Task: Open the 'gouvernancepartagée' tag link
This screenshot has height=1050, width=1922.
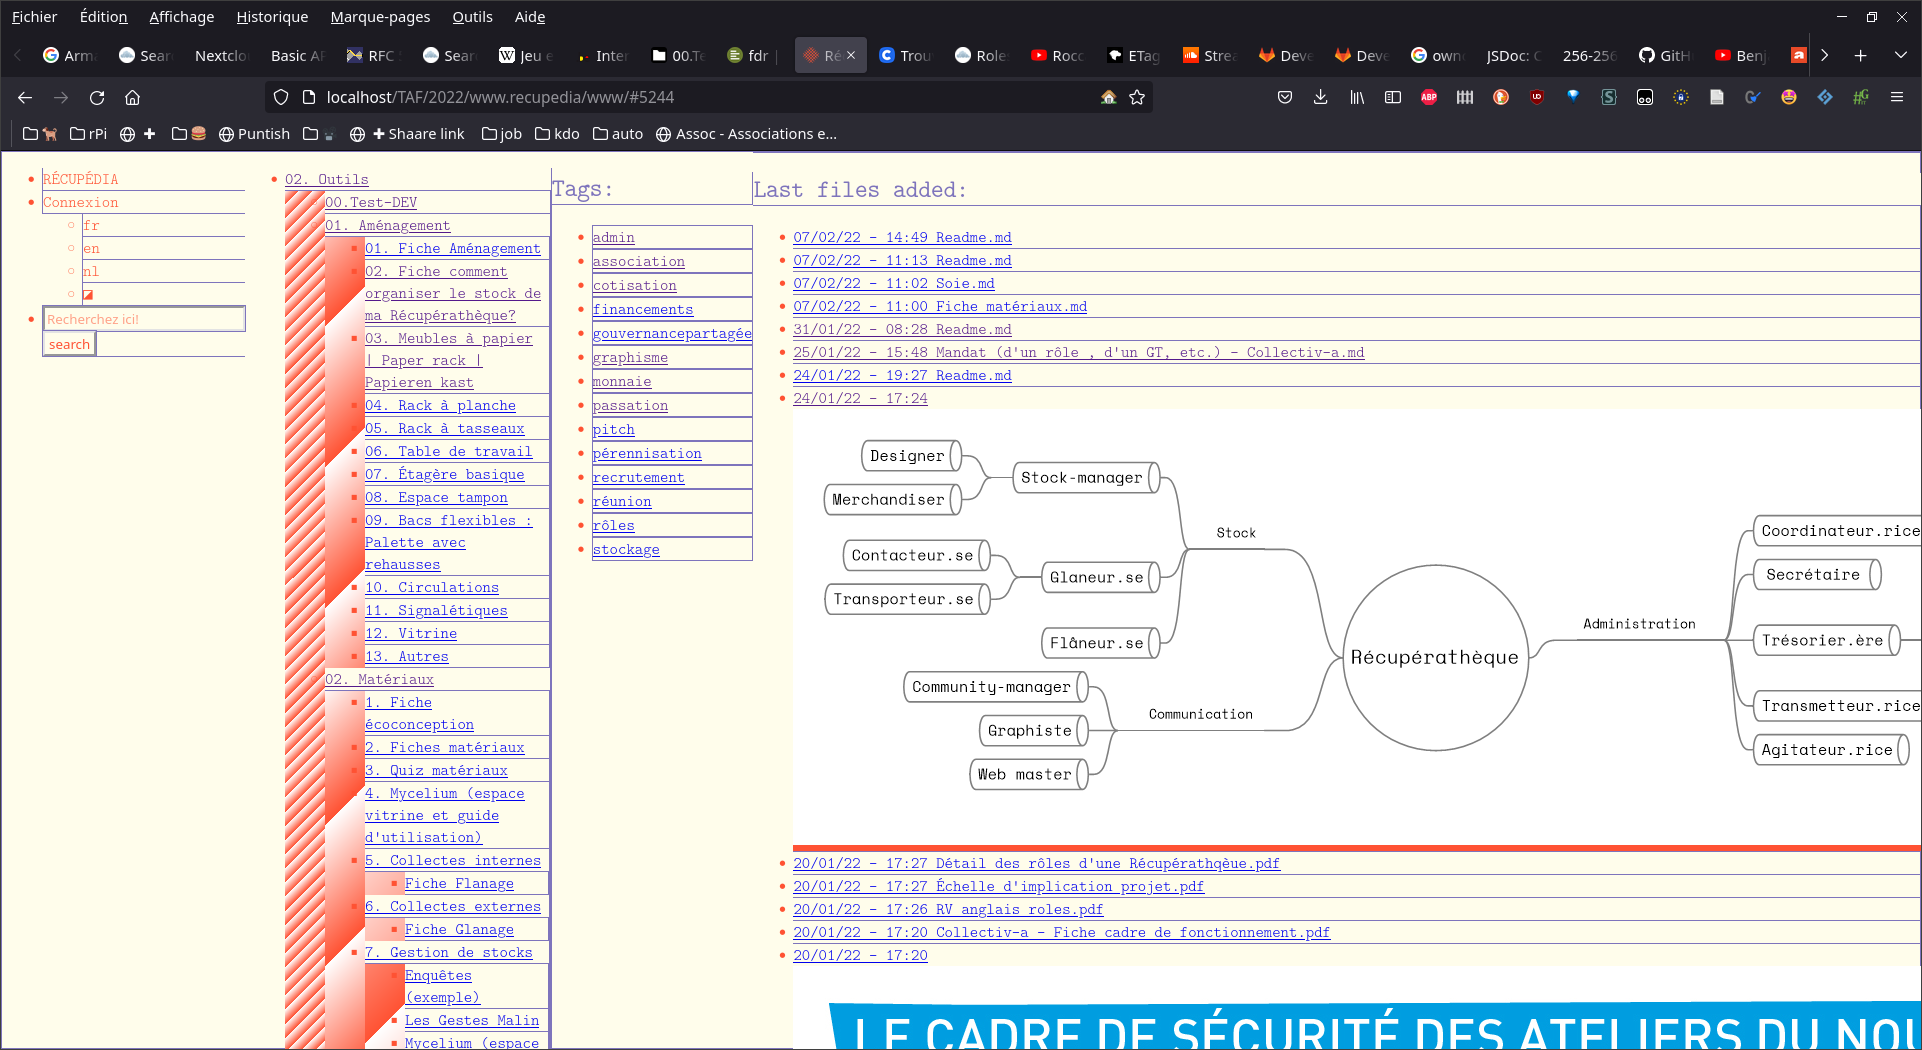Action: coord(671,334)
